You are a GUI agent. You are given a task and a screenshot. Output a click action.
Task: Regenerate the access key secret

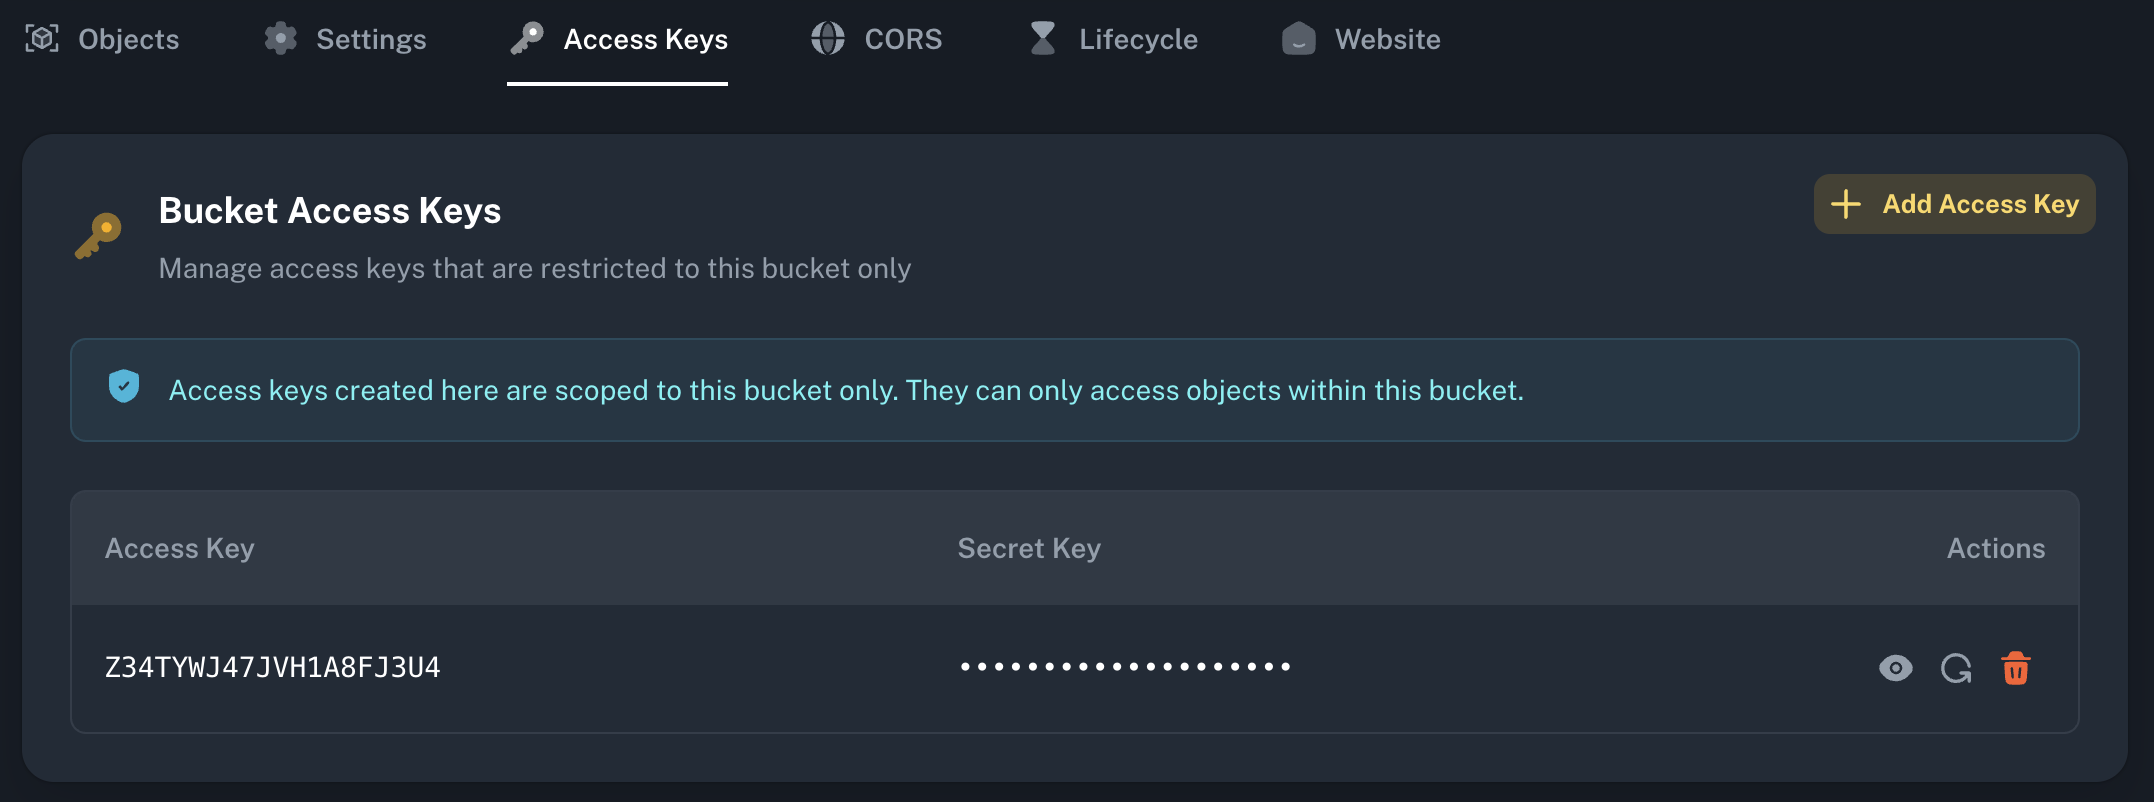(x=1956, y=668)
